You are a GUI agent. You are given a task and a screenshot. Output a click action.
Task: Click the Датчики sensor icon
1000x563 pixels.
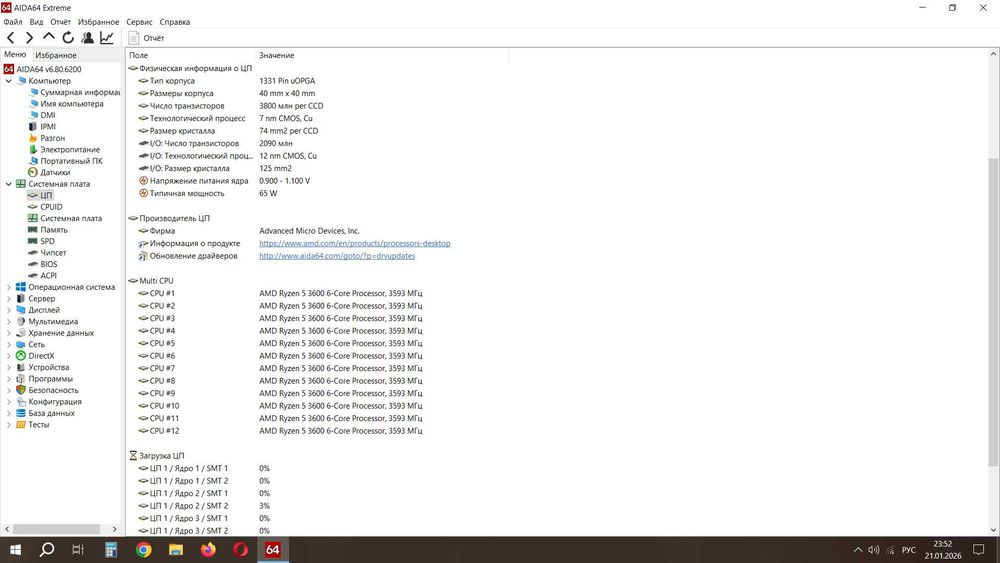[x=33, y=172]
